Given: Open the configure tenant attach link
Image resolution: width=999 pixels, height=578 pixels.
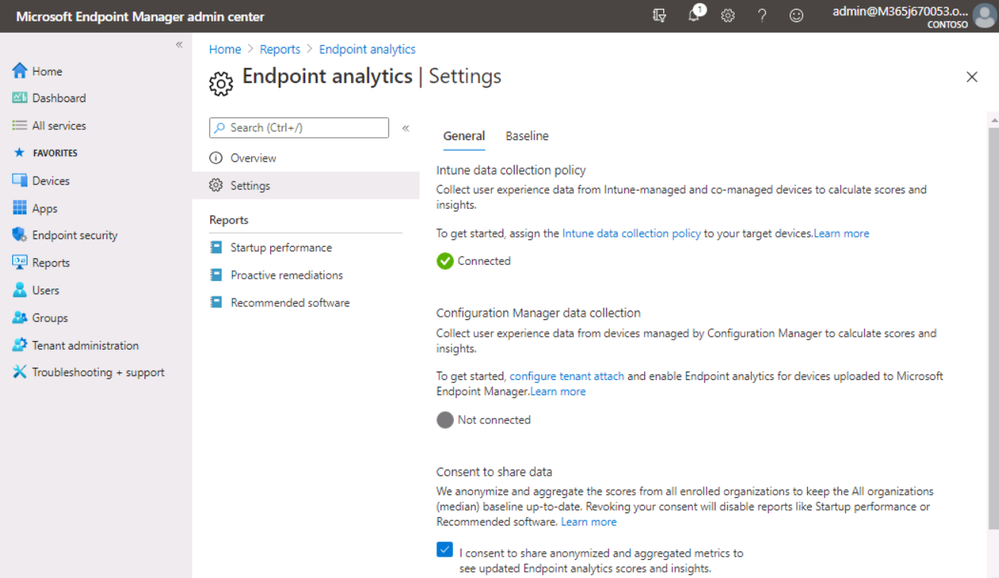Looking at the screenshot, I should (566, 376).
